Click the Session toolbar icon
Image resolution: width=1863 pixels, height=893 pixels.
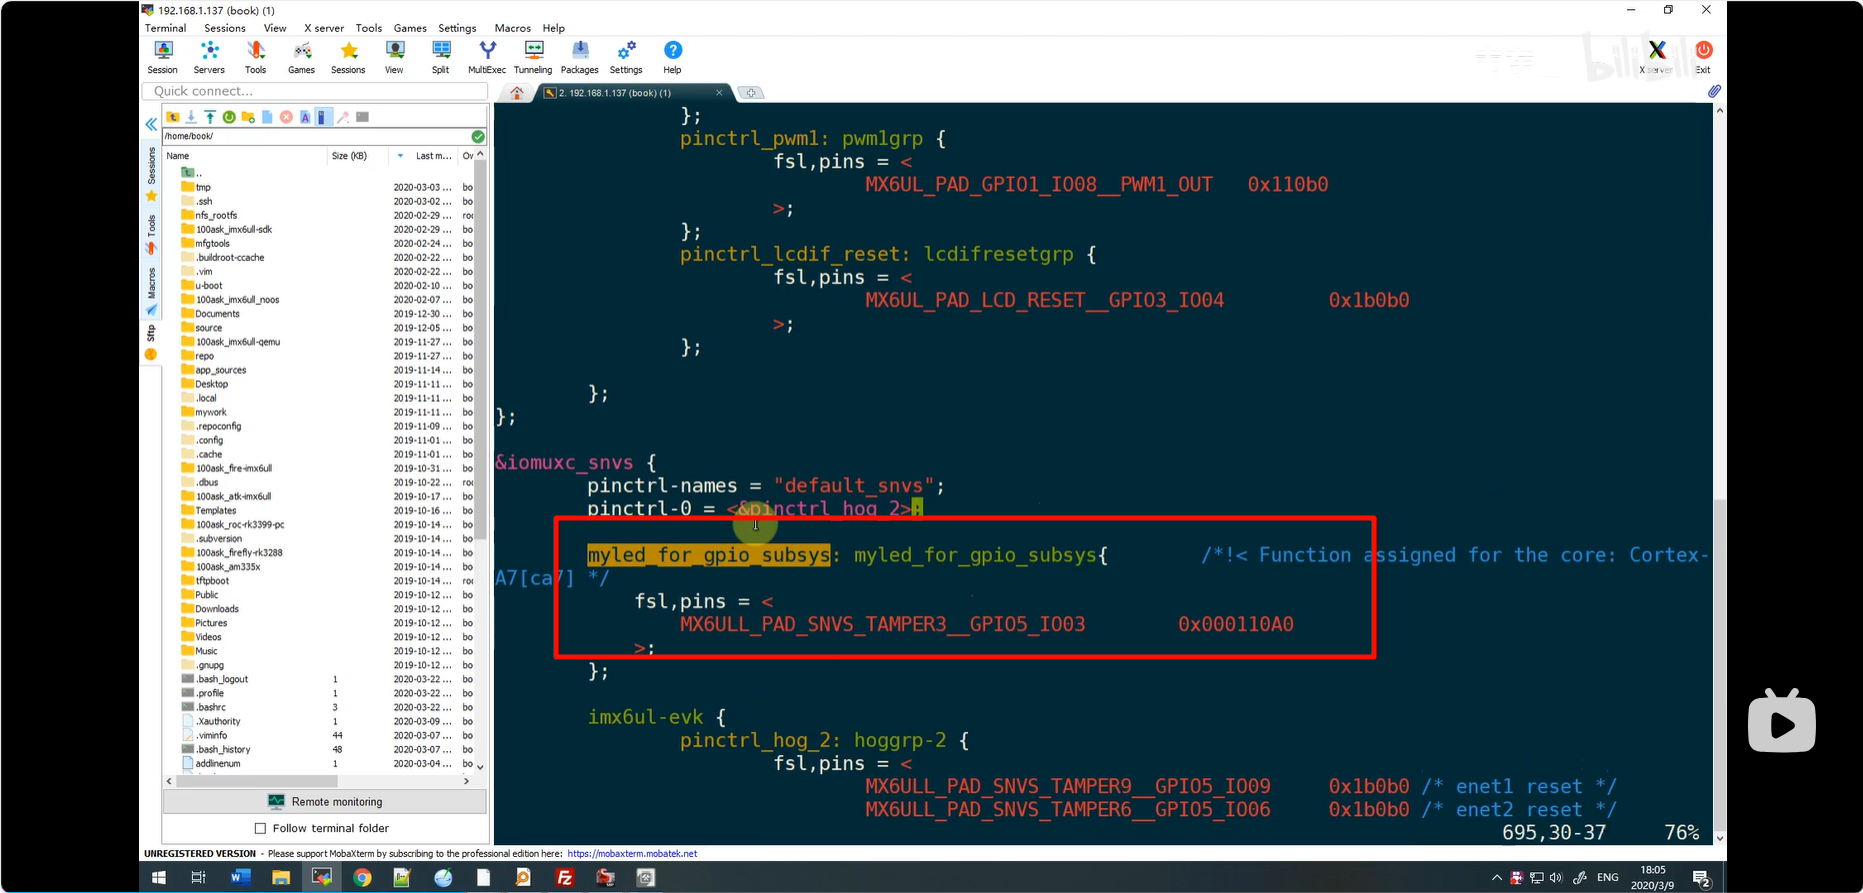(x=163, y=57)
